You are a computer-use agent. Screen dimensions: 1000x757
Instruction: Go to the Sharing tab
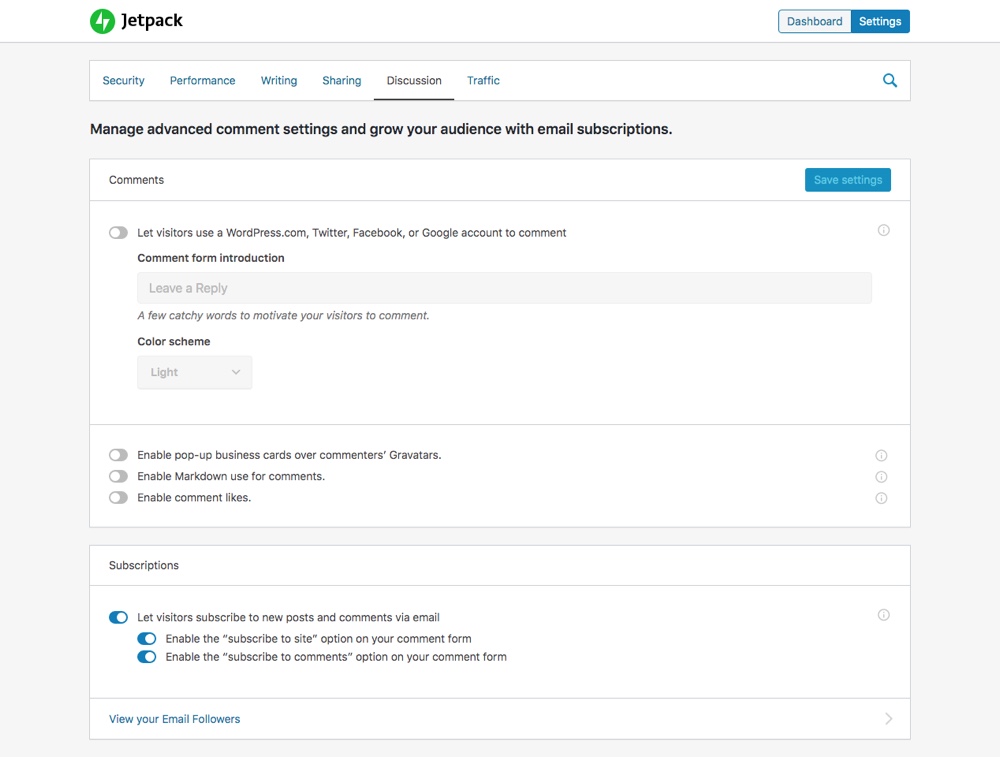(342, 80)
